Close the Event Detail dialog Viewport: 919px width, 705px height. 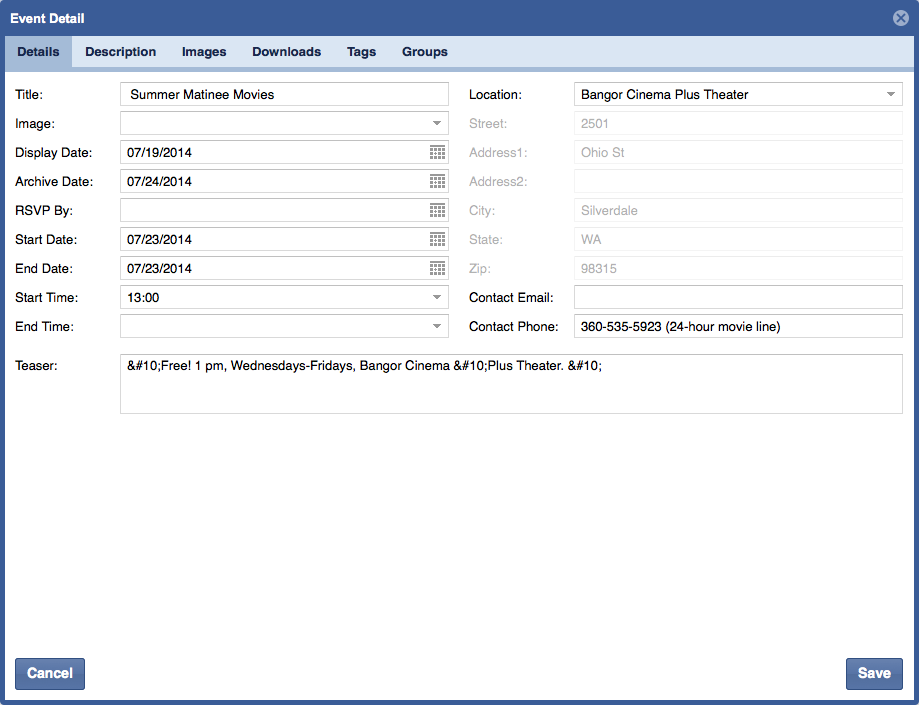[900, 18]
